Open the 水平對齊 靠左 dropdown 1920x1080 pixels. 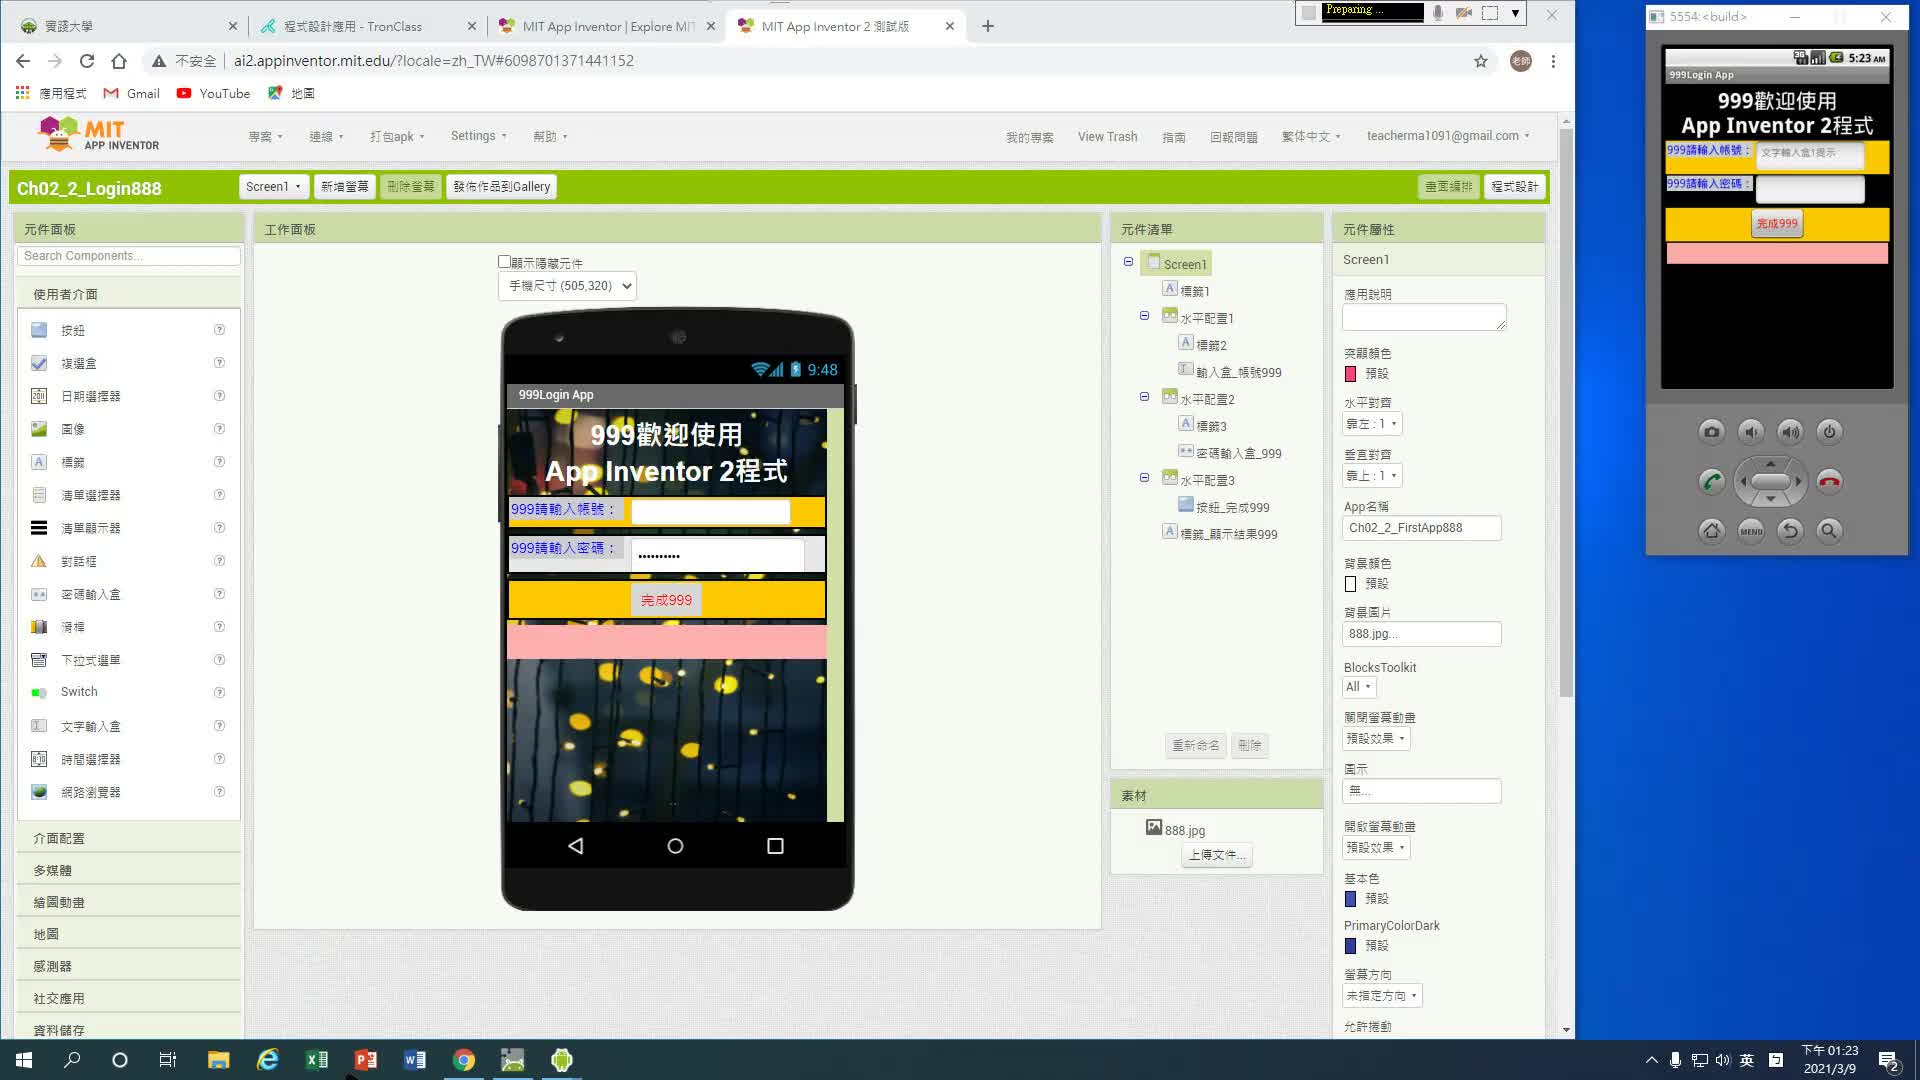pos(1371,424)
